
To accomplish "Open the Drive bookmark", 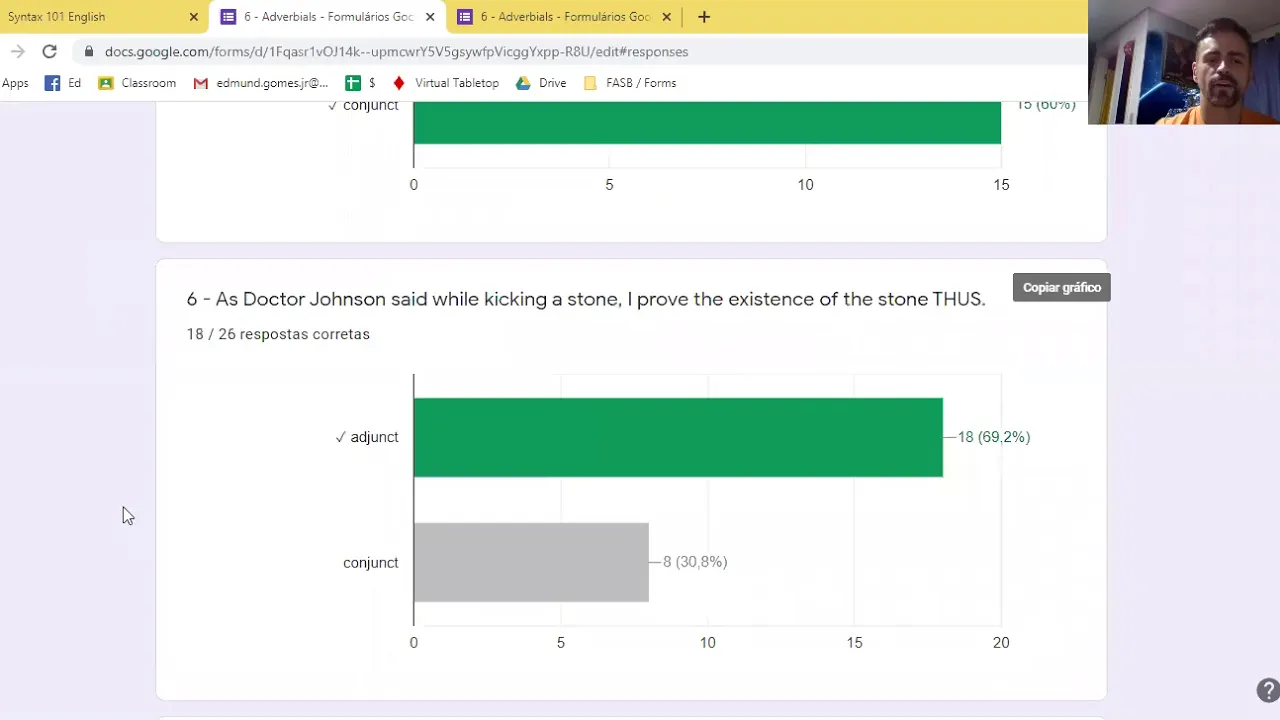I will [x=541, y=83].
